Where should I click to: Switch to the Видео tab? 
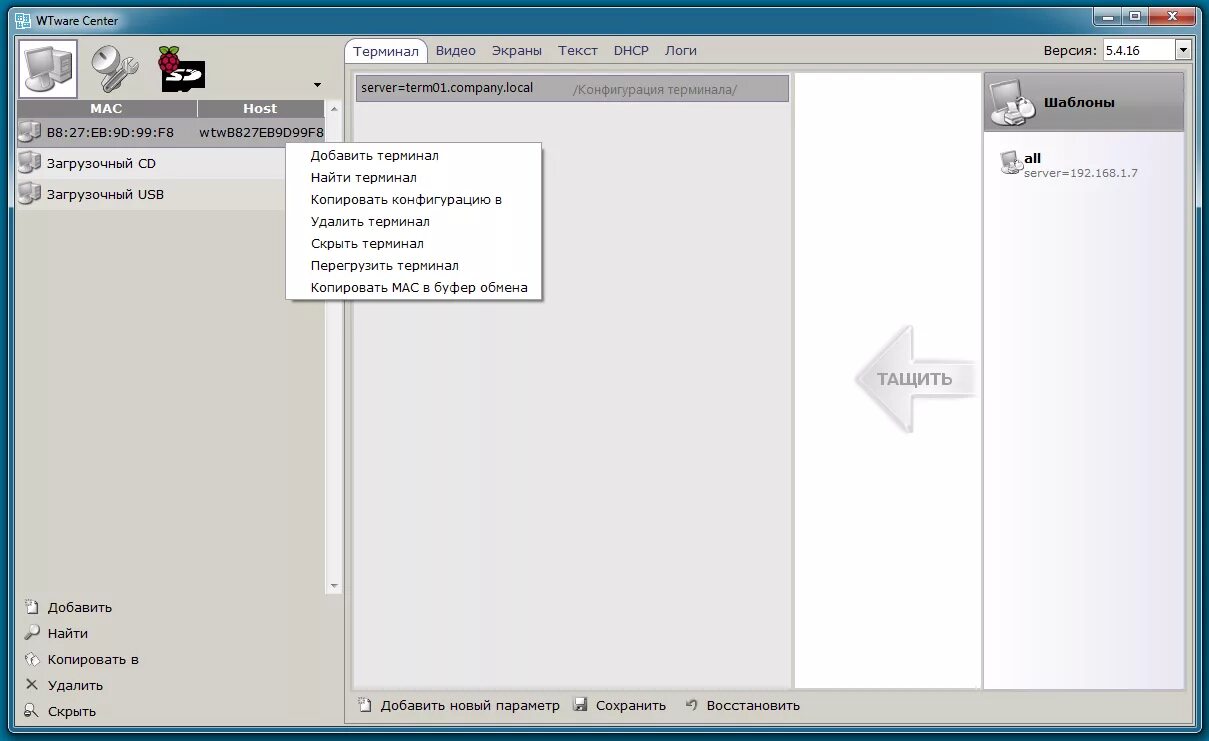tap(456, 50)
